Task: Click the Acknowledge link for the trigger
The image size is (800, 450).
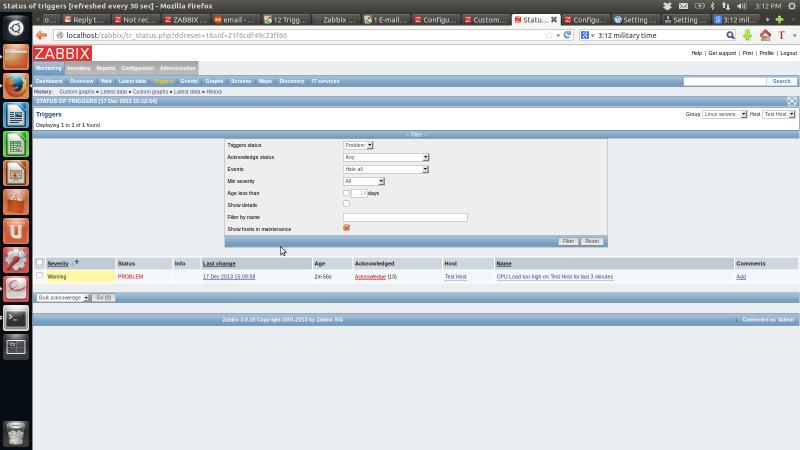Action: coord(370,277)
